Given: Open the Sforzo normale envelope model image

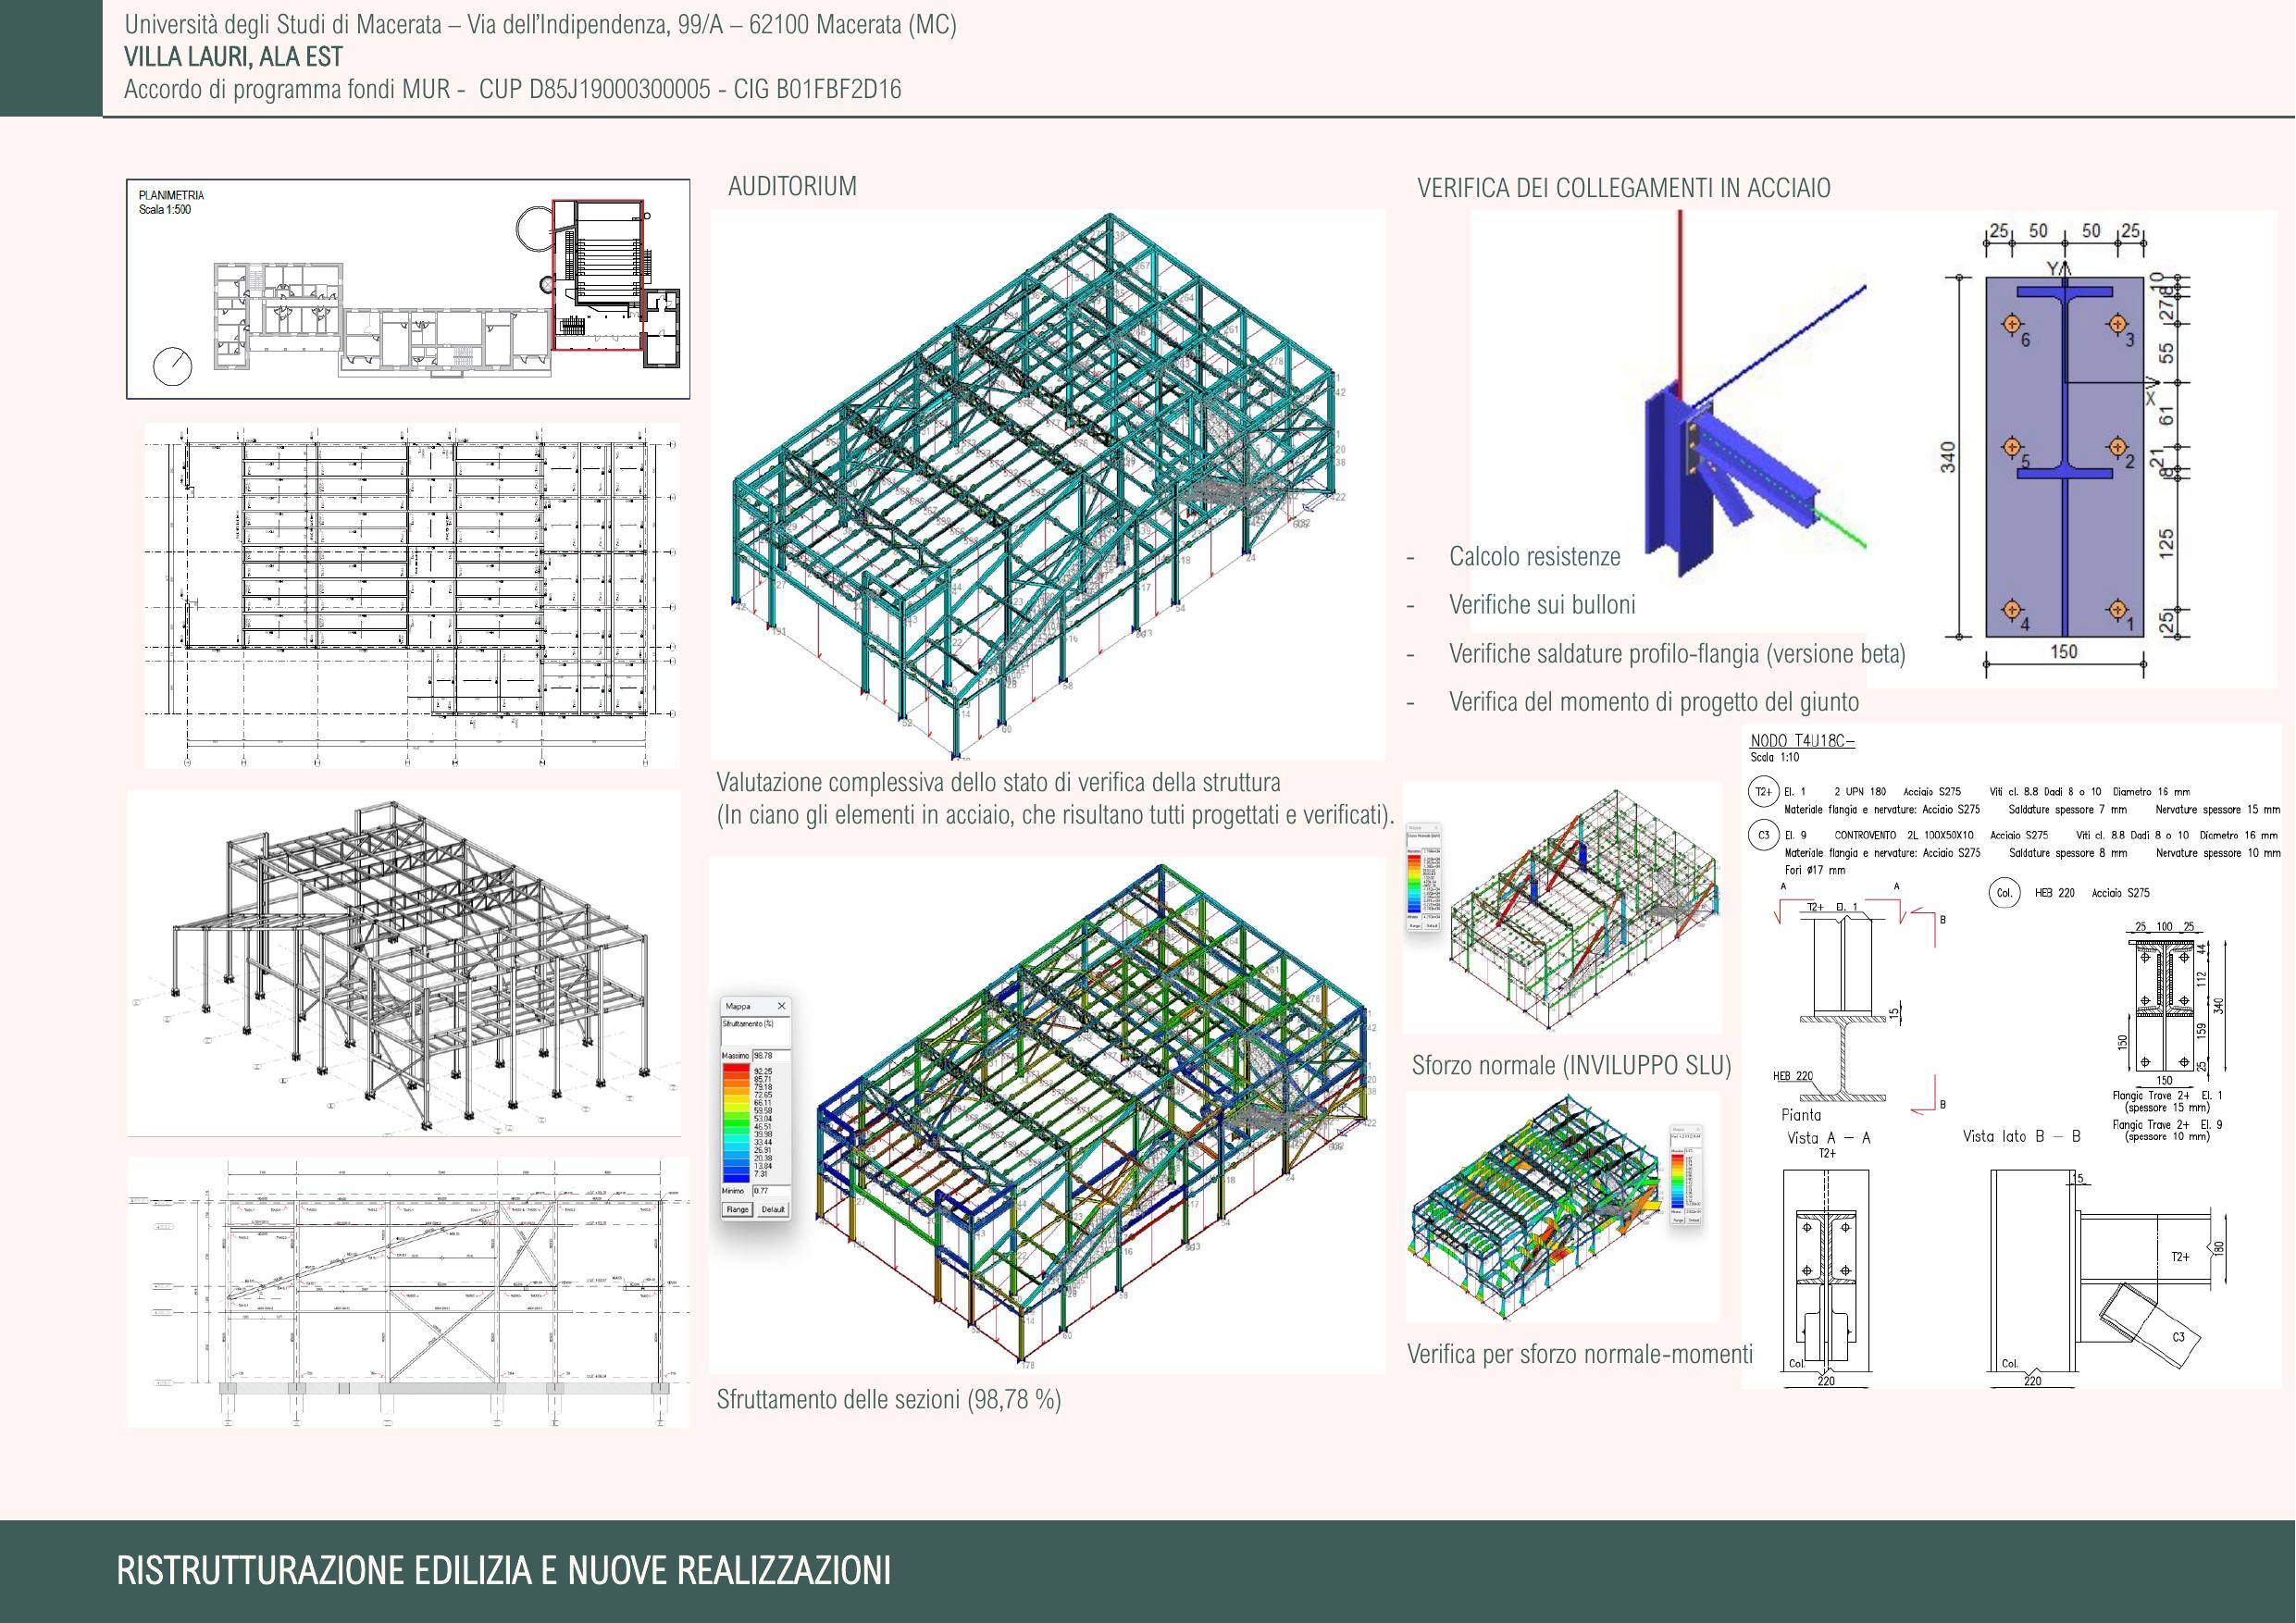Looking at the screenshot, I should [1563, 908].
